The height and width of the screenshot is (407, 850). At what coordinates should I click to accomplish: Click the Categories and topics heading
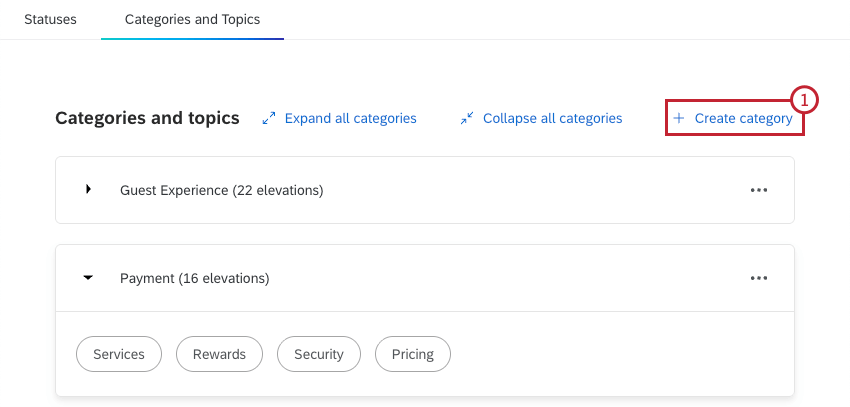click(x=147, y=118)
